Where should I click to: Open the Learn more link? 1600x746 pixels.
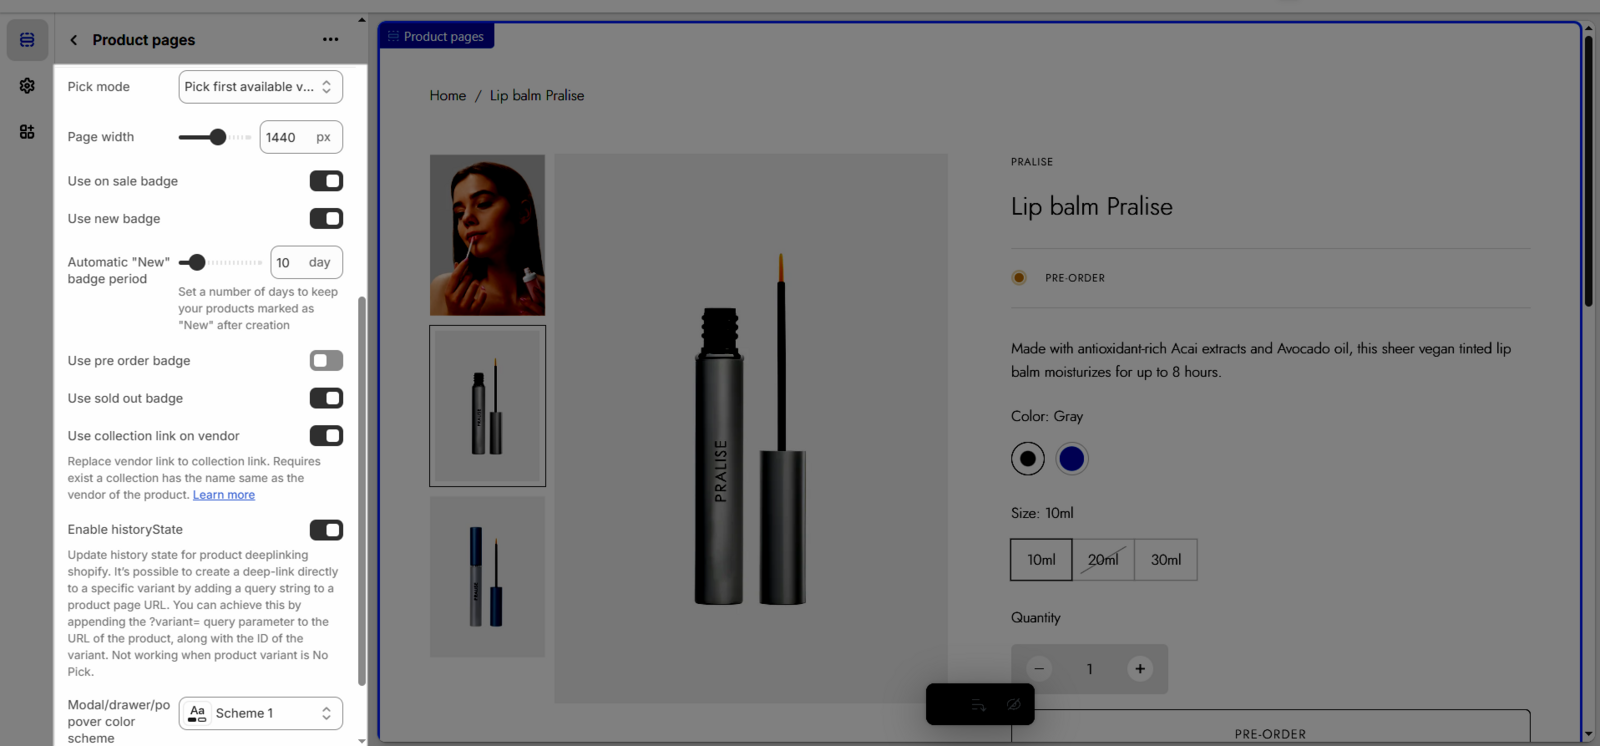224,495
